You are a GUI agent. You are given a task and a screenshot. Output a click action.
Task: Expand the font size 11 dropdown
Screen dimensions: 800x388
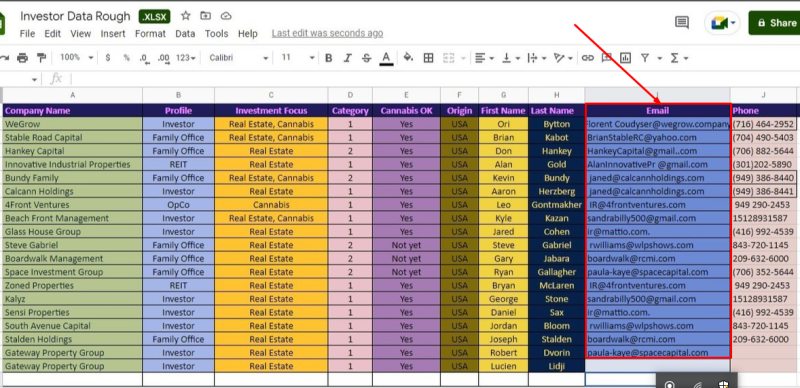(x=296, y=58)
